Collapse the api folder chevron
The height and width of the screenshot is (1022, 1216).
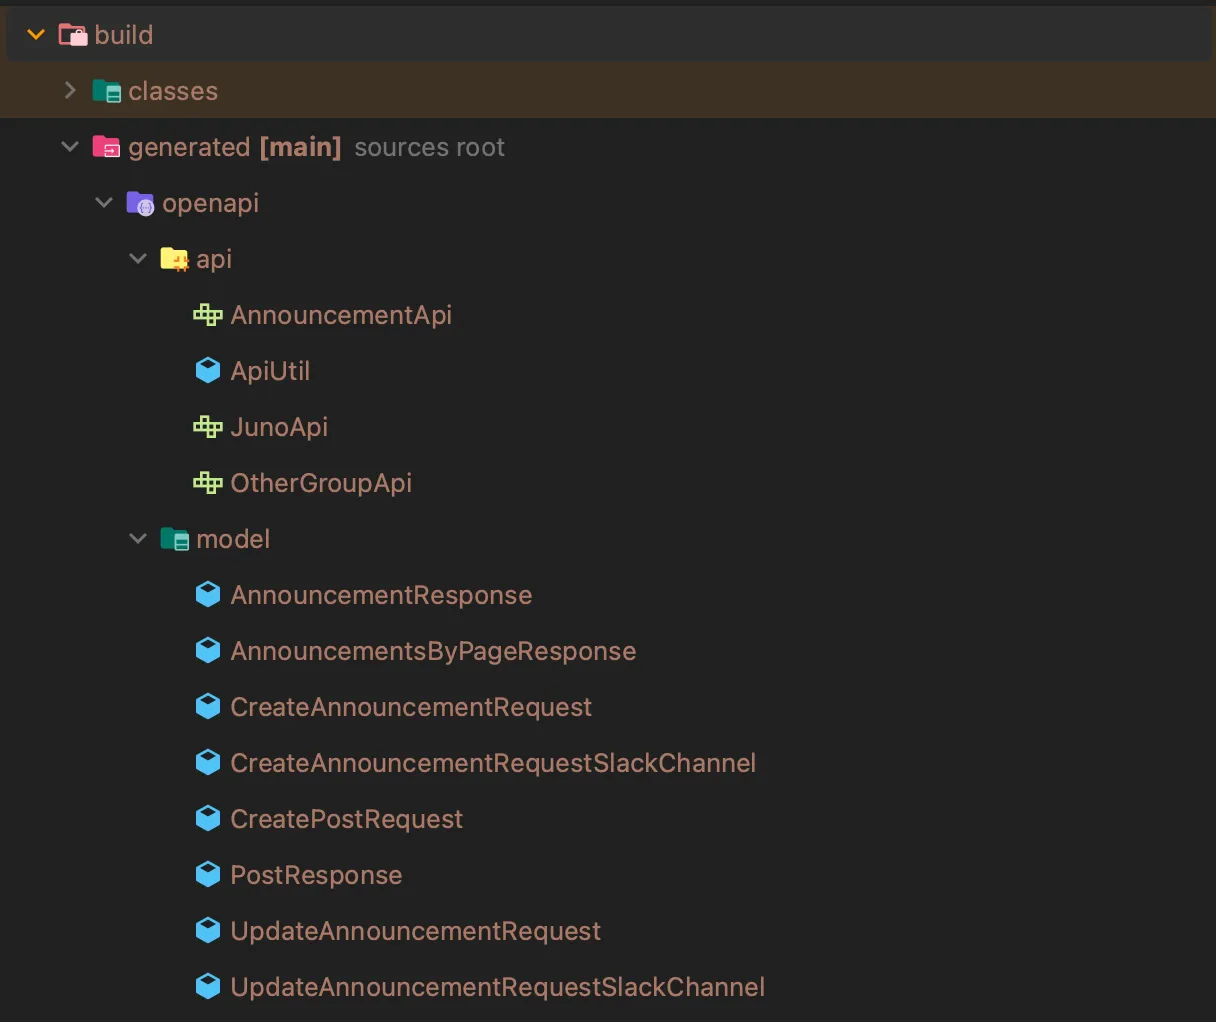(x=138, y=259)
